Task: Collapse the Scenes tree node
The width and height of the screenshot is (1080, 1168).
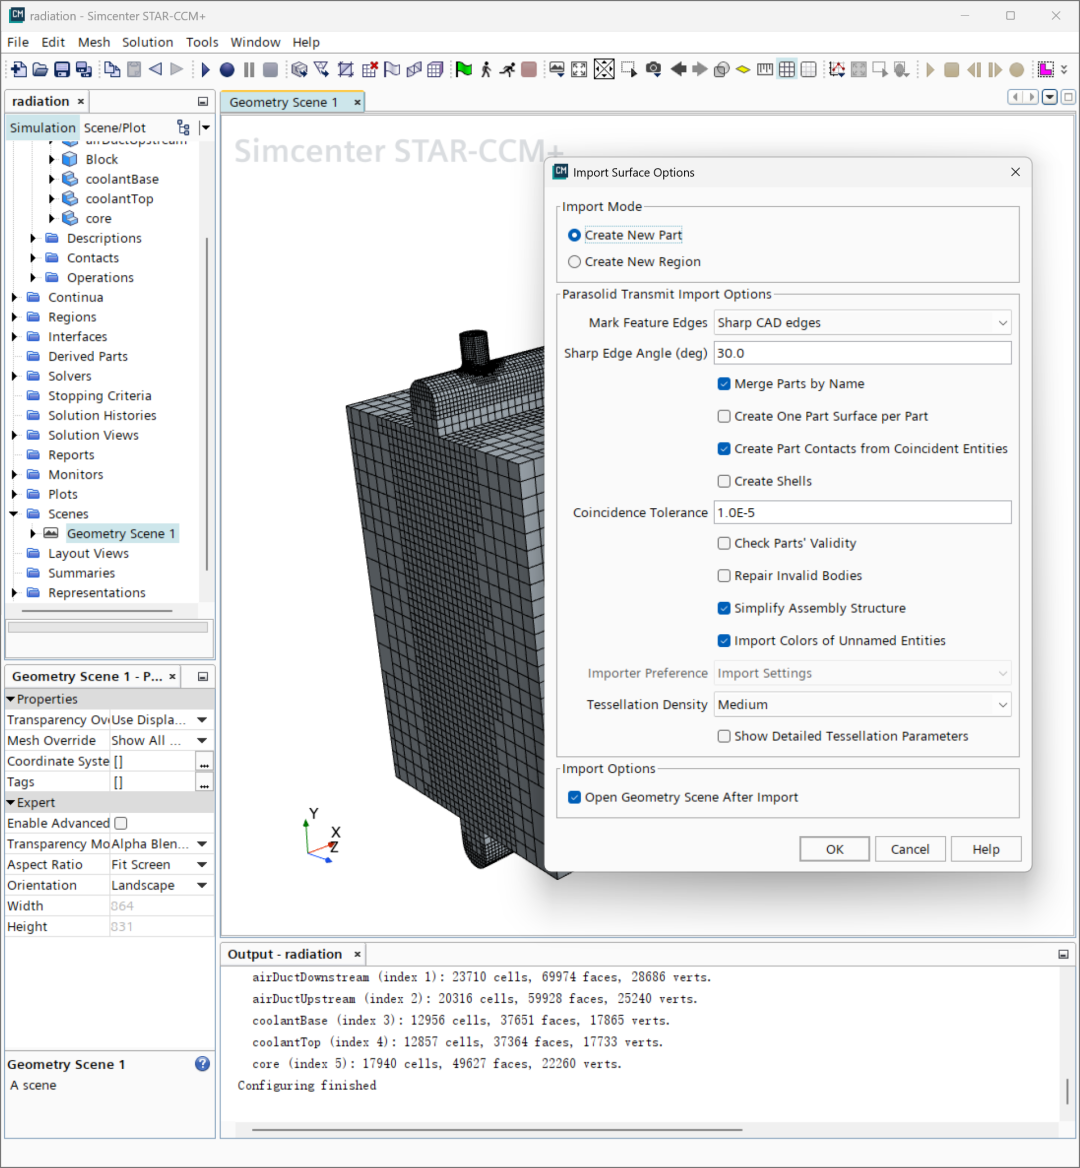Action: click(14, 514)
